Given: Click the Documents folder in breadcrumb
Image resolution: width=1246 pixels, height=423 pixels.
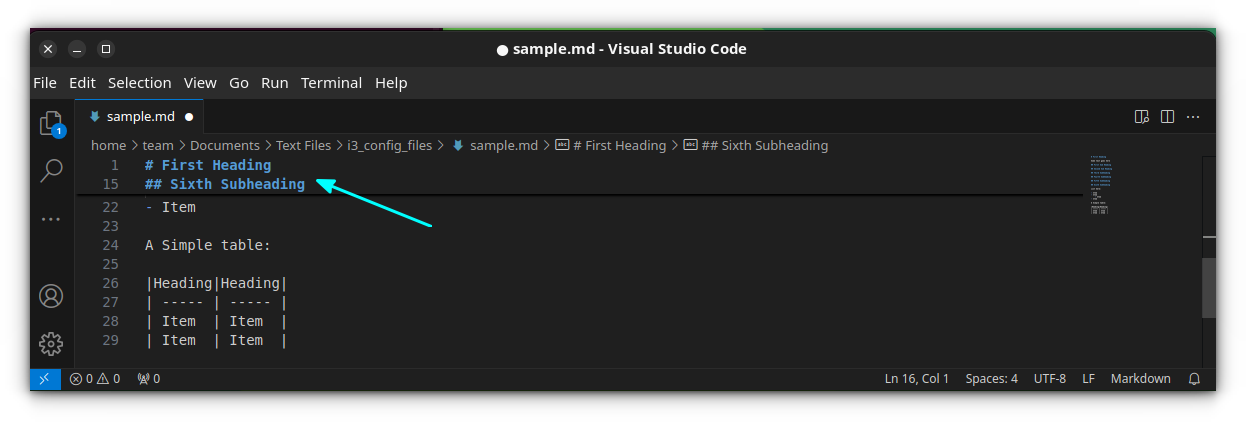Looking at the screenshot, I should pyautogui.click(x=225, y=146).
